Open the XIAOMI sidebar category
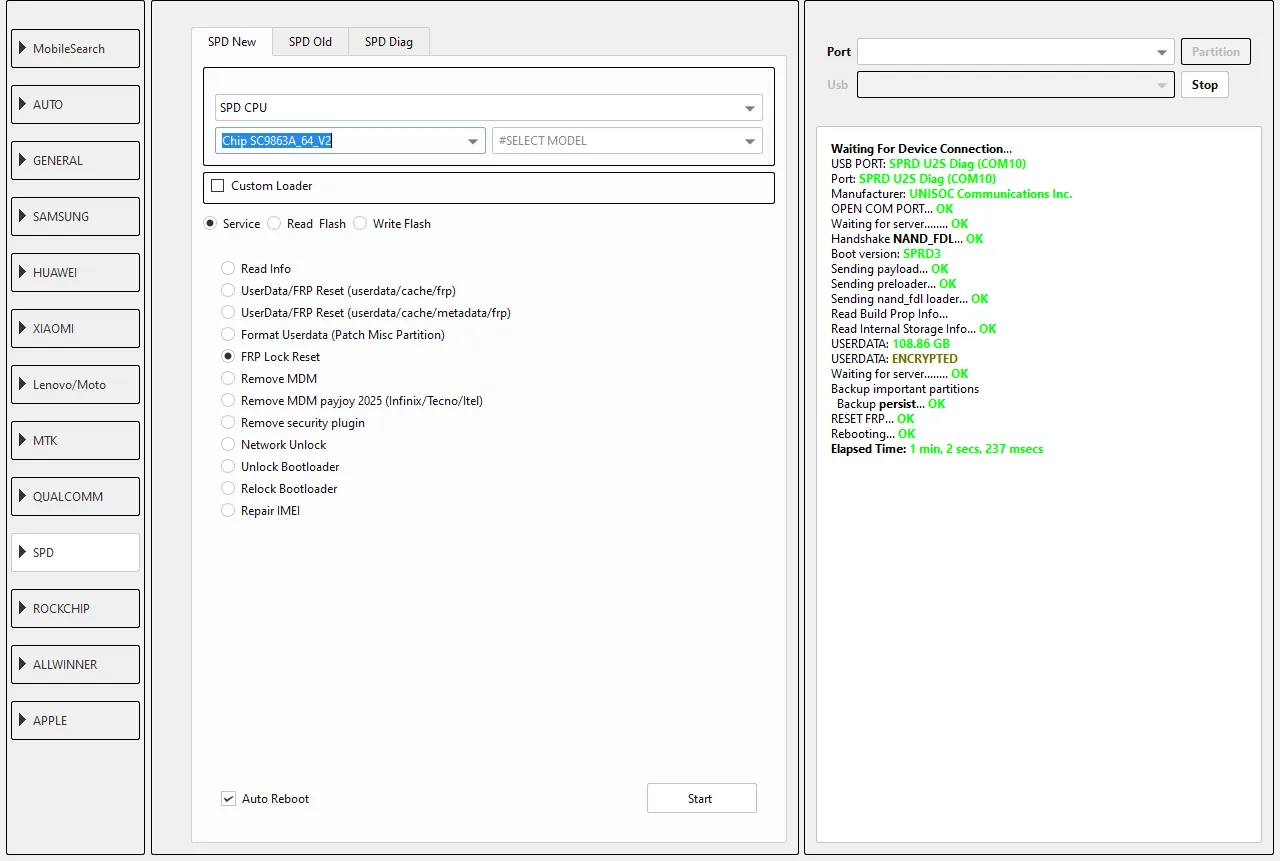Image resolution: width=1280 pixels, height=861 pixels. 75,329
